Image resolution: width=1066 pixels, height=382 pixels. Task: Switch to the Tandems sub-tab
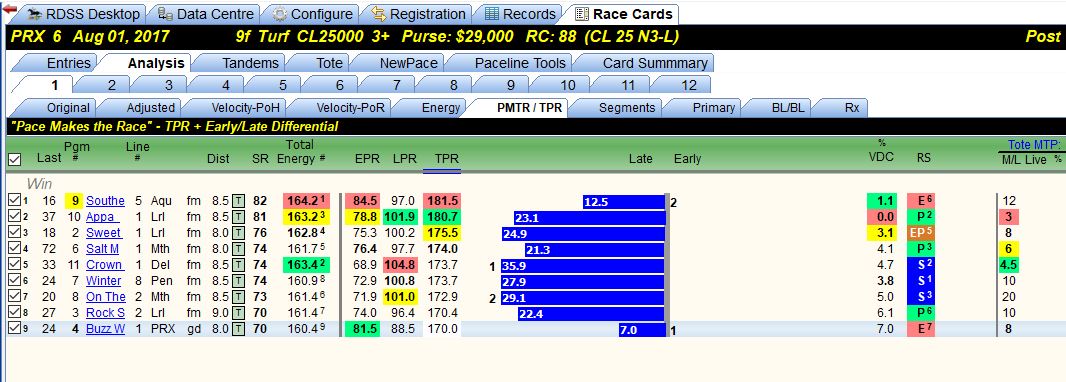coord(250,63)
